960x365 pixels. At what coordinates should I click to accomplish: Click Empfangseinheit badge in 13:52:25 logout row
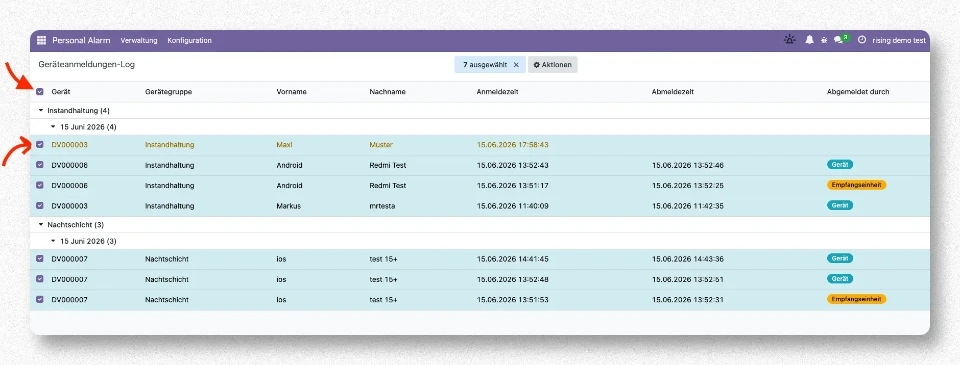pyautogui.click(x=857, y=185)
